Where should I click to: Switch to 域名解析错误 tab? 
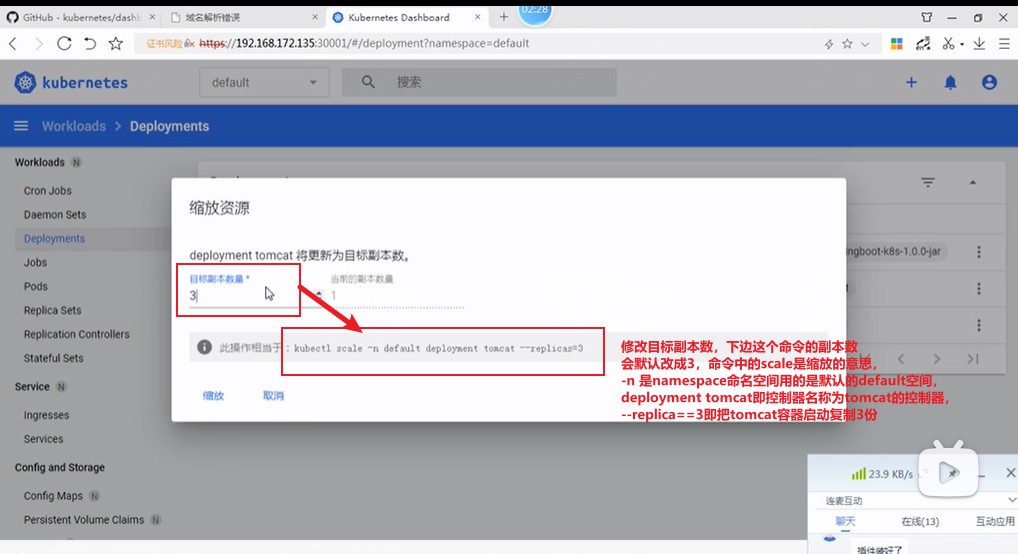point(242,18)
